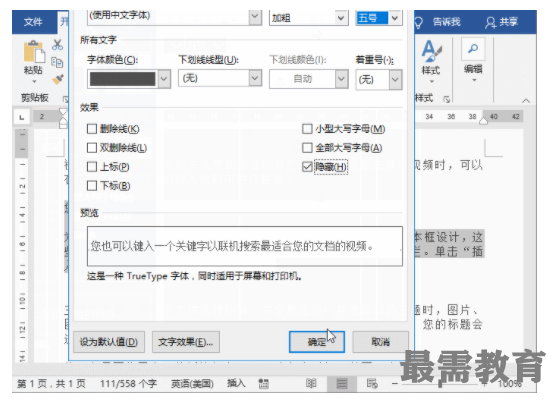The height and width of the screenshot is (406, 552).
Task: Open the Editing search icon
Action: [x=473, y=49]
